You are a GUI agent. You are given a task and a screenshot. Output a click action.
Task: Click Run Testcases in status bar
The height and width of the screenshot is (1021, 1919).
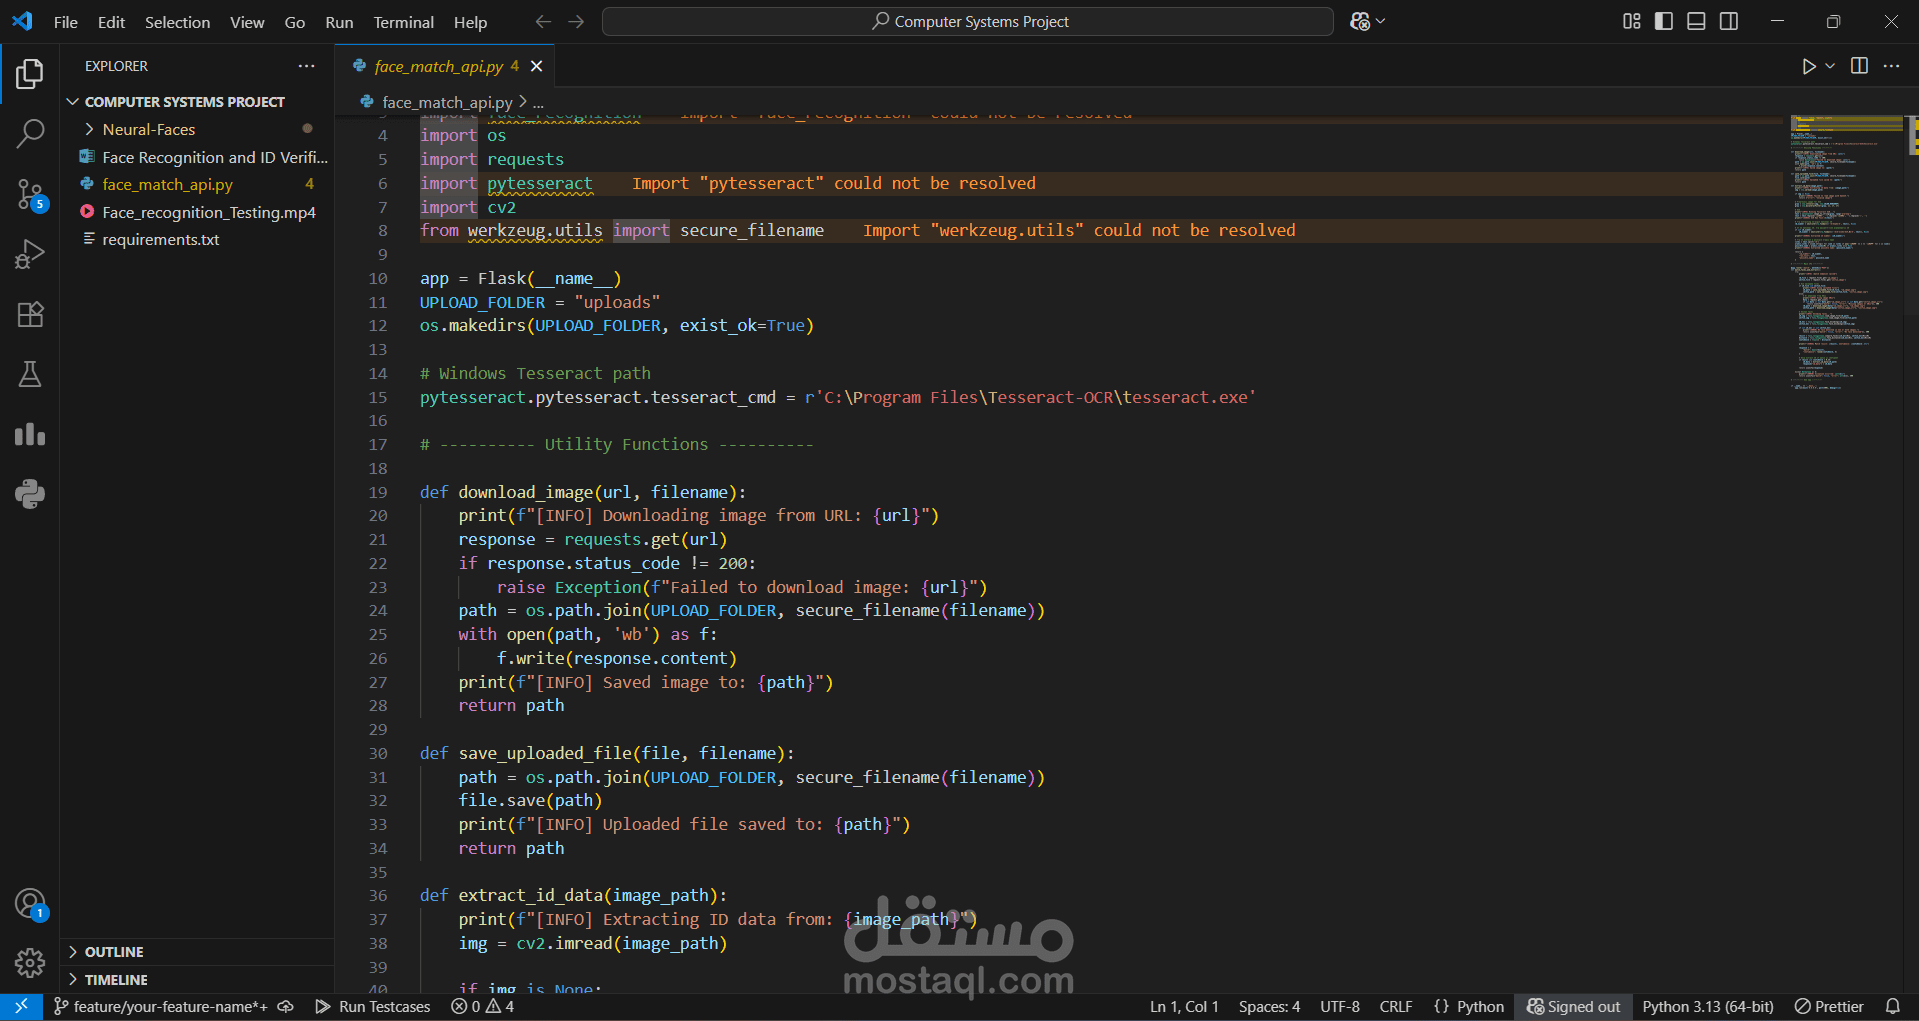pyautogui.click(x=373, y=1006)
